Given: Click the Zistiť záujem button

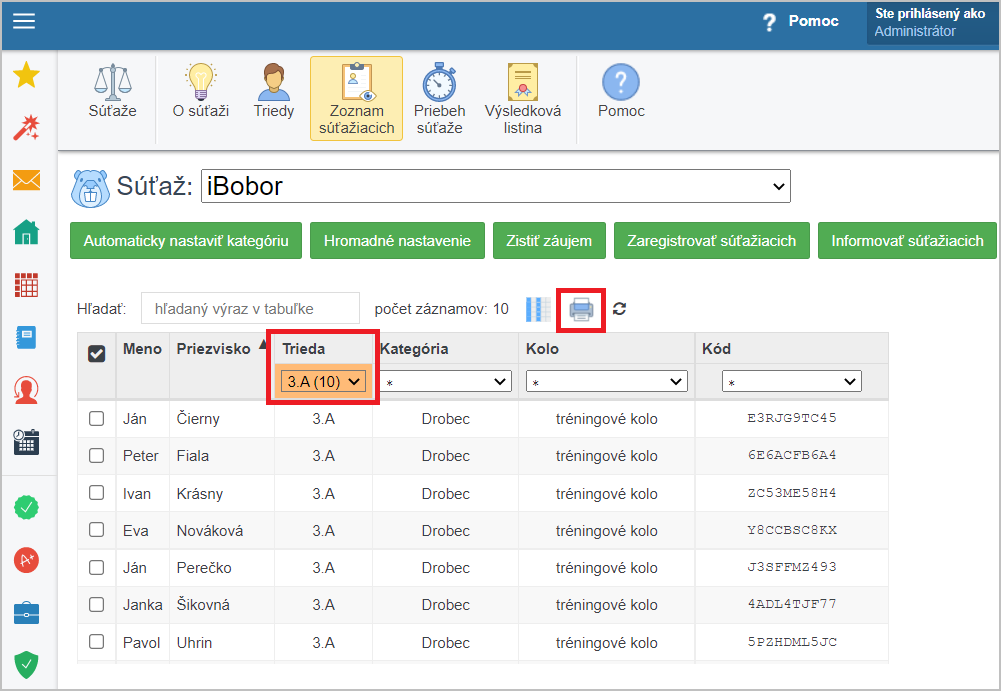Looking at the screenshot, I should (549, 241).
